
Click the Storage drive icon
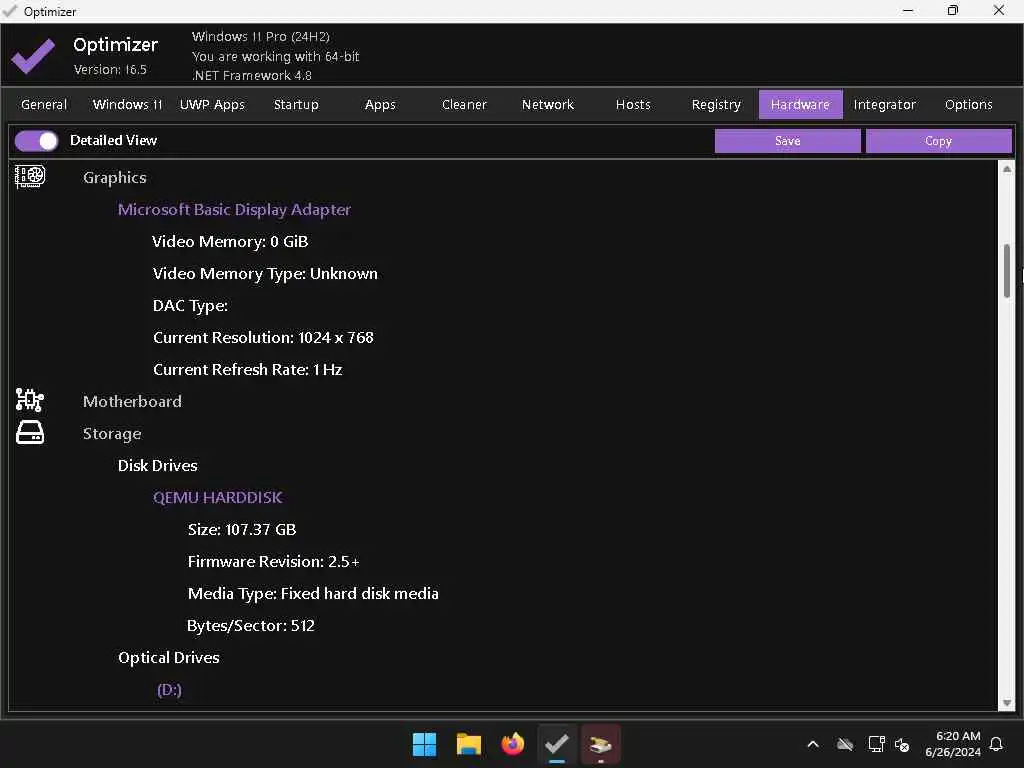(x=30, y=432)
